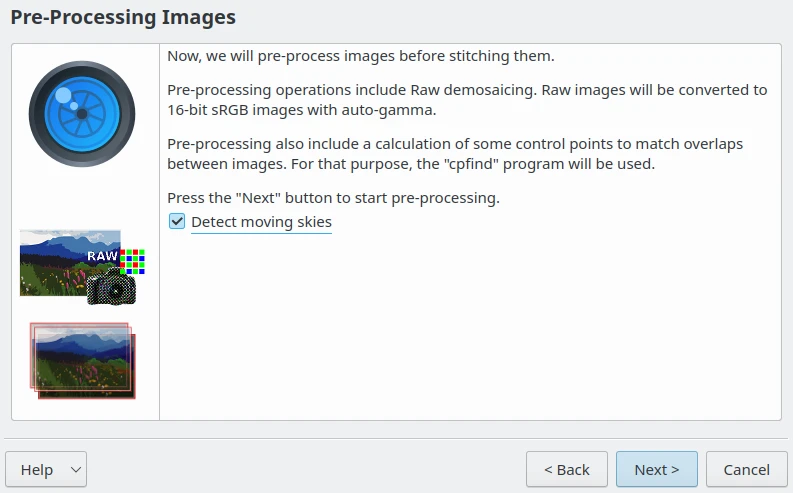Click the paragraph mentioning the "cpfind" program
This screenshot has width=793, height=493.
(455, 154)
